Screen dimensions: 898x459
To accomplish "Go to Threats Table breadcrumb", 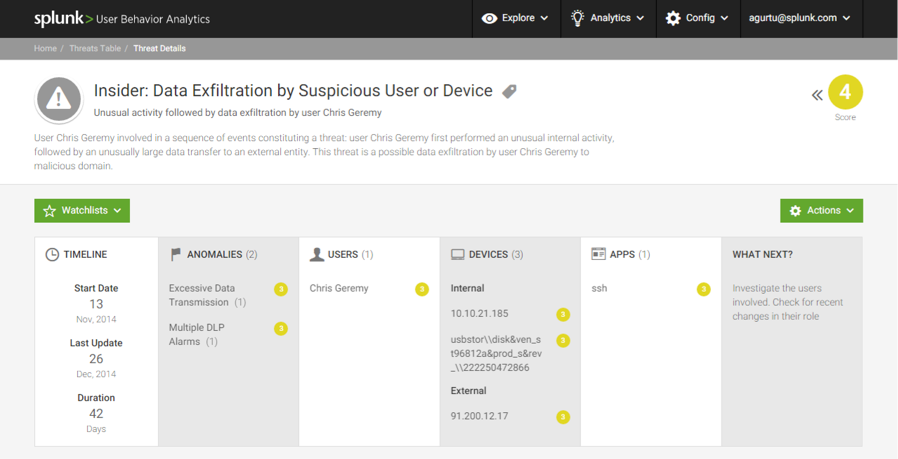I will [x=95, y=49].
